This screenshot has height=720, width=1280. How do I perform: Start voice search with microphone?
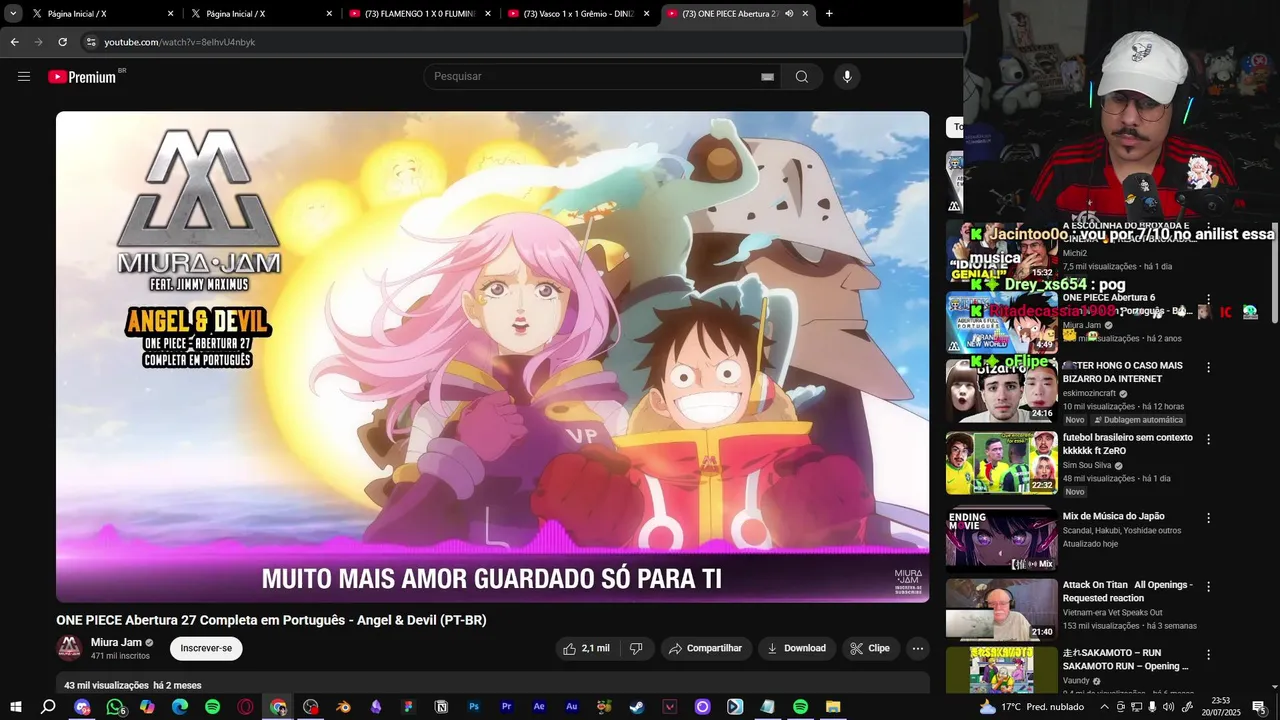point(847,77)
